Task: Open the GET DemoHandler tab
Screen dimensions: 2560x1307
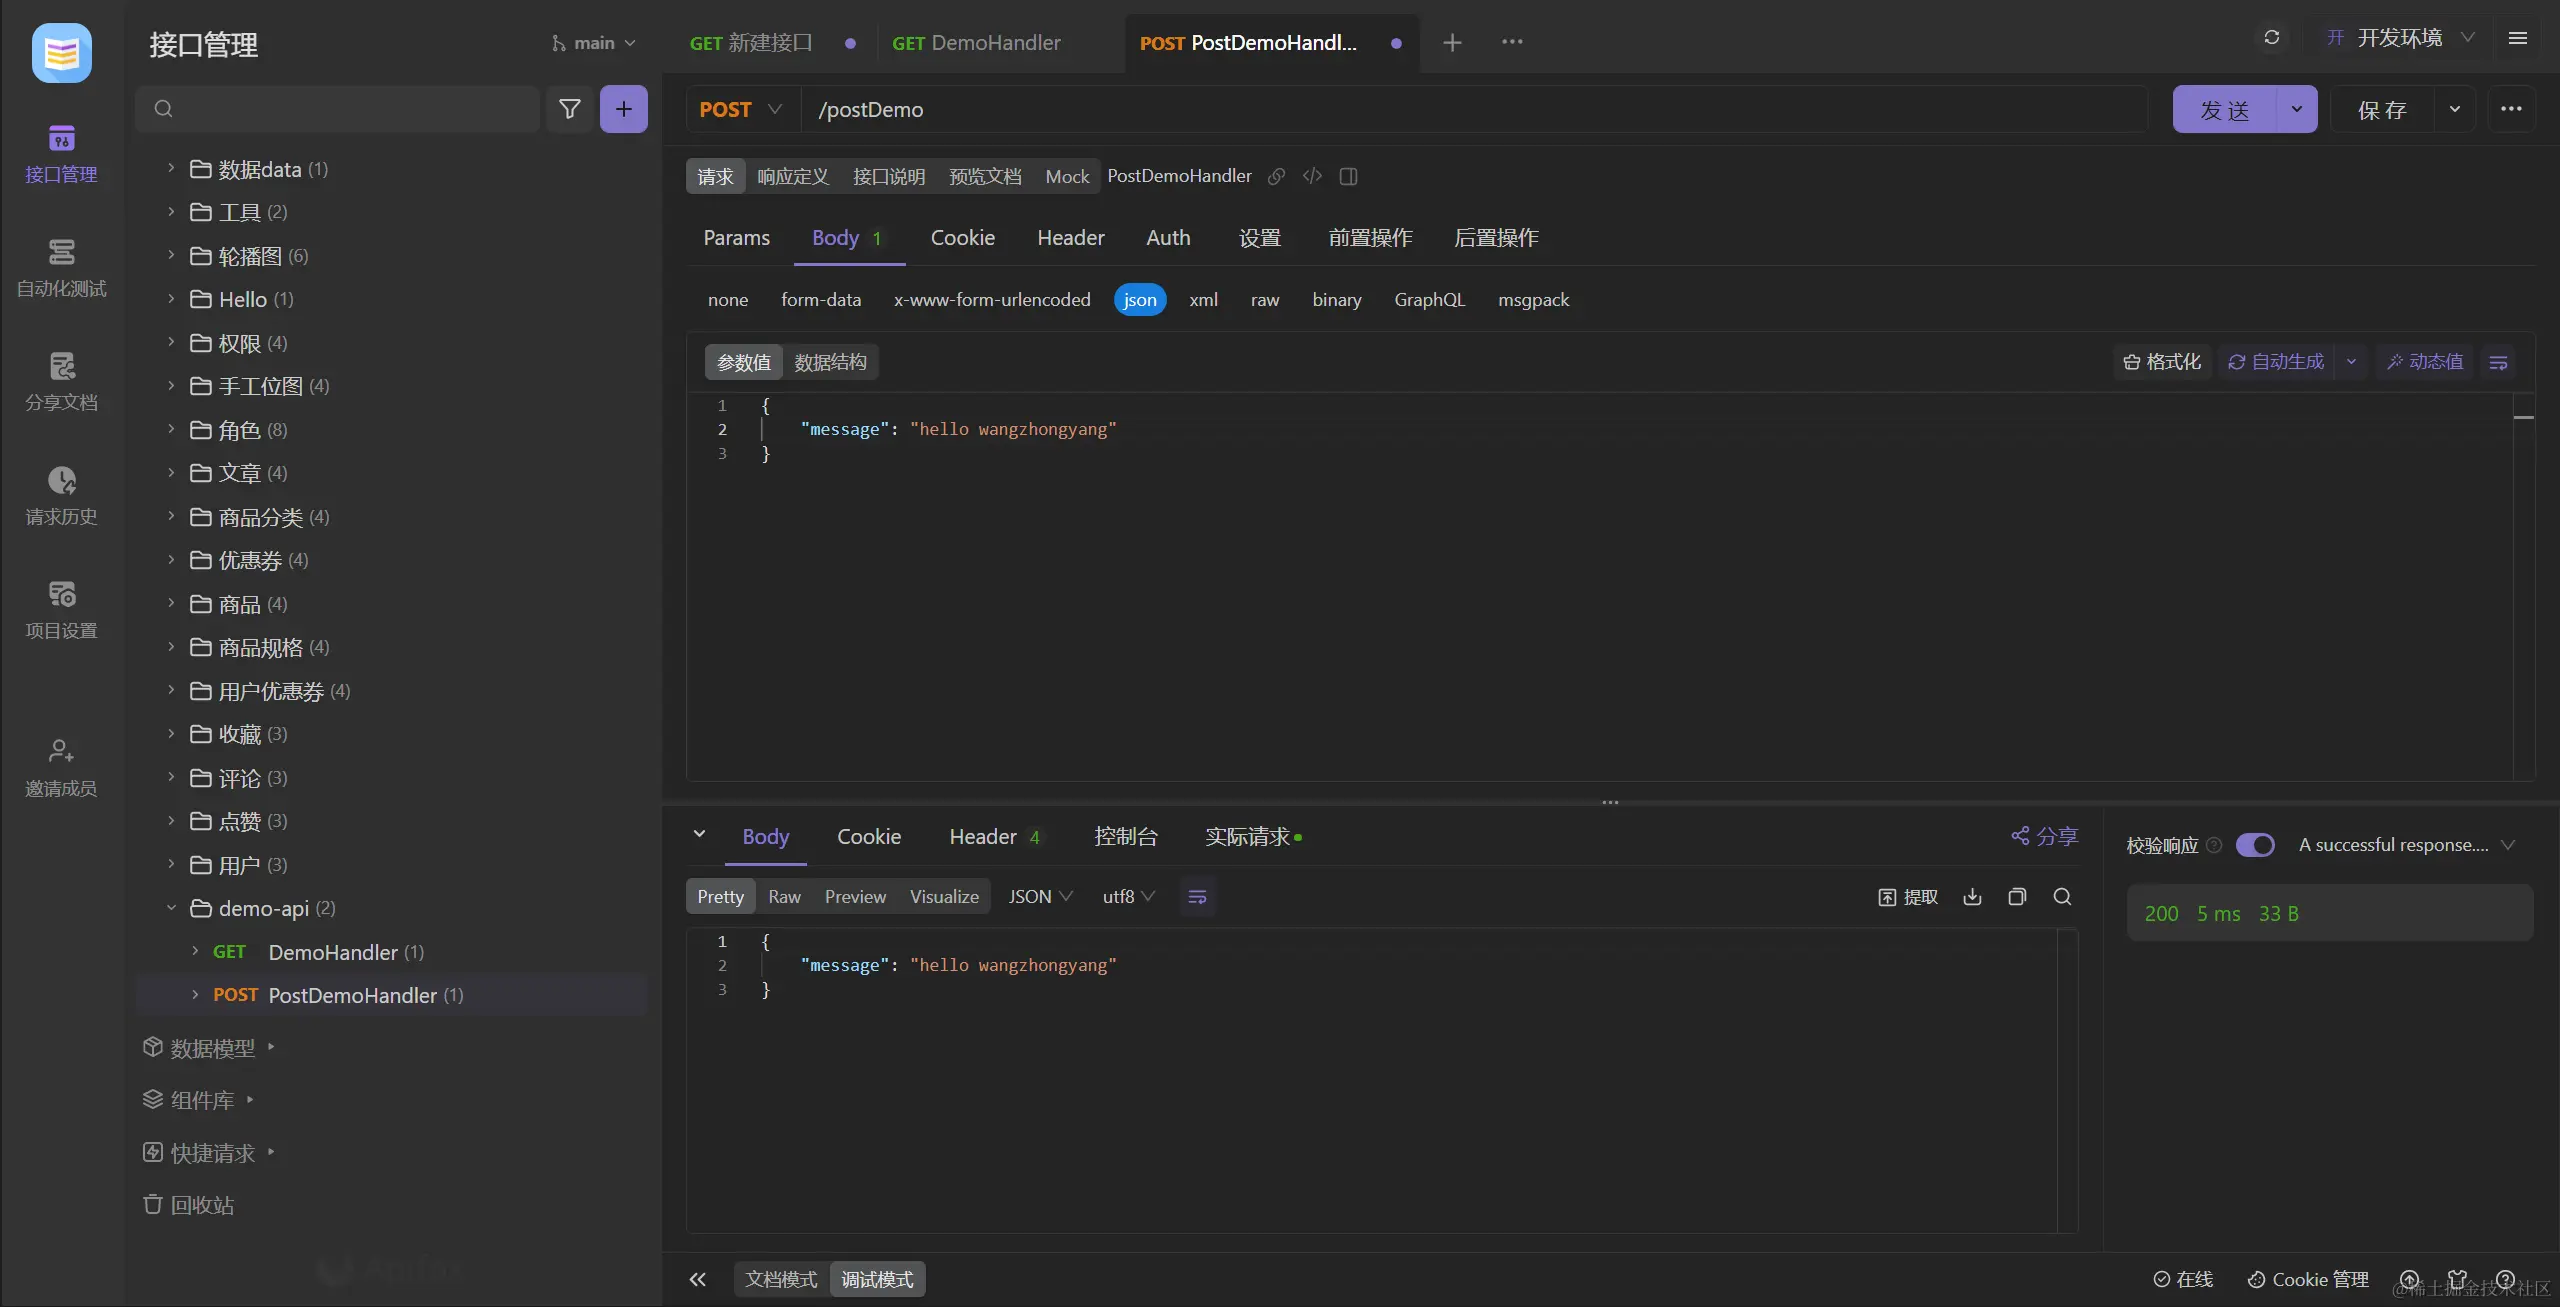Action: 976,43
